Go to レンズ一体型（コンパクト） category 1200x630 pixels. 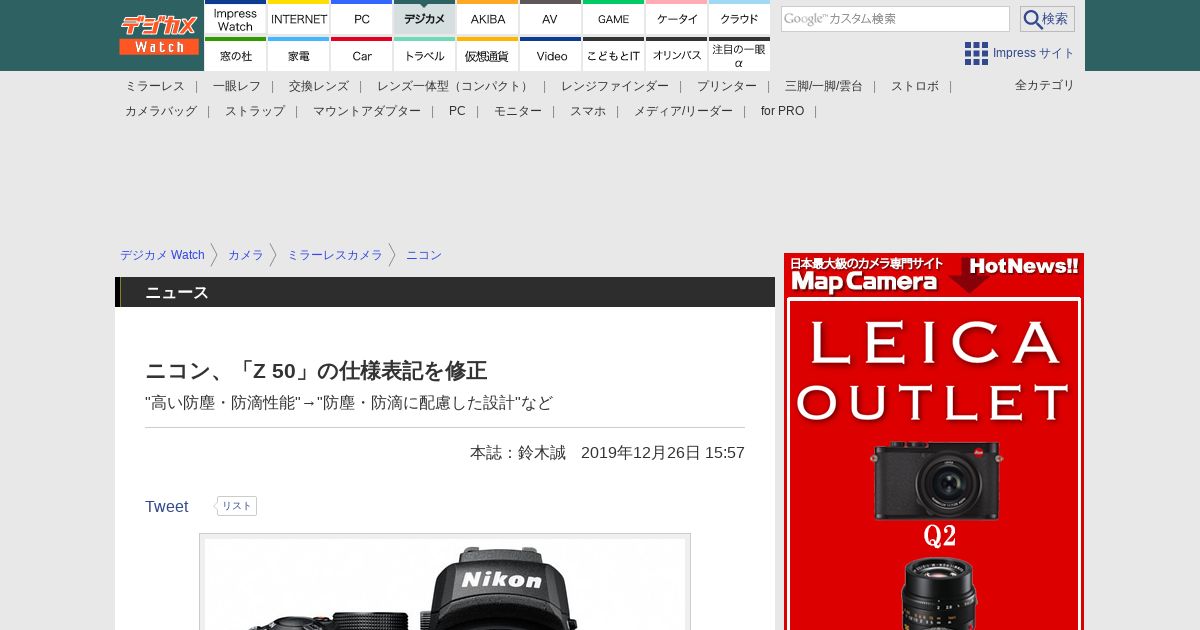pos(455,86)
